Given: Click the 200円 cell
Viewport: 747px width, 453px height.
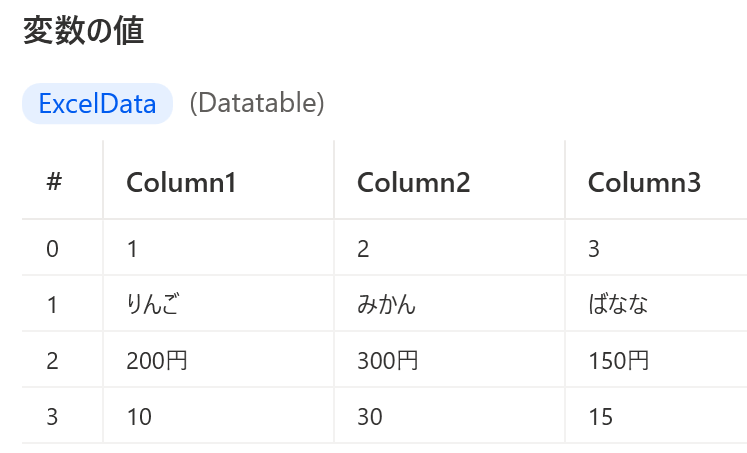Looking at the screenshot, I should pyautogui.click(x=219, y=360).
